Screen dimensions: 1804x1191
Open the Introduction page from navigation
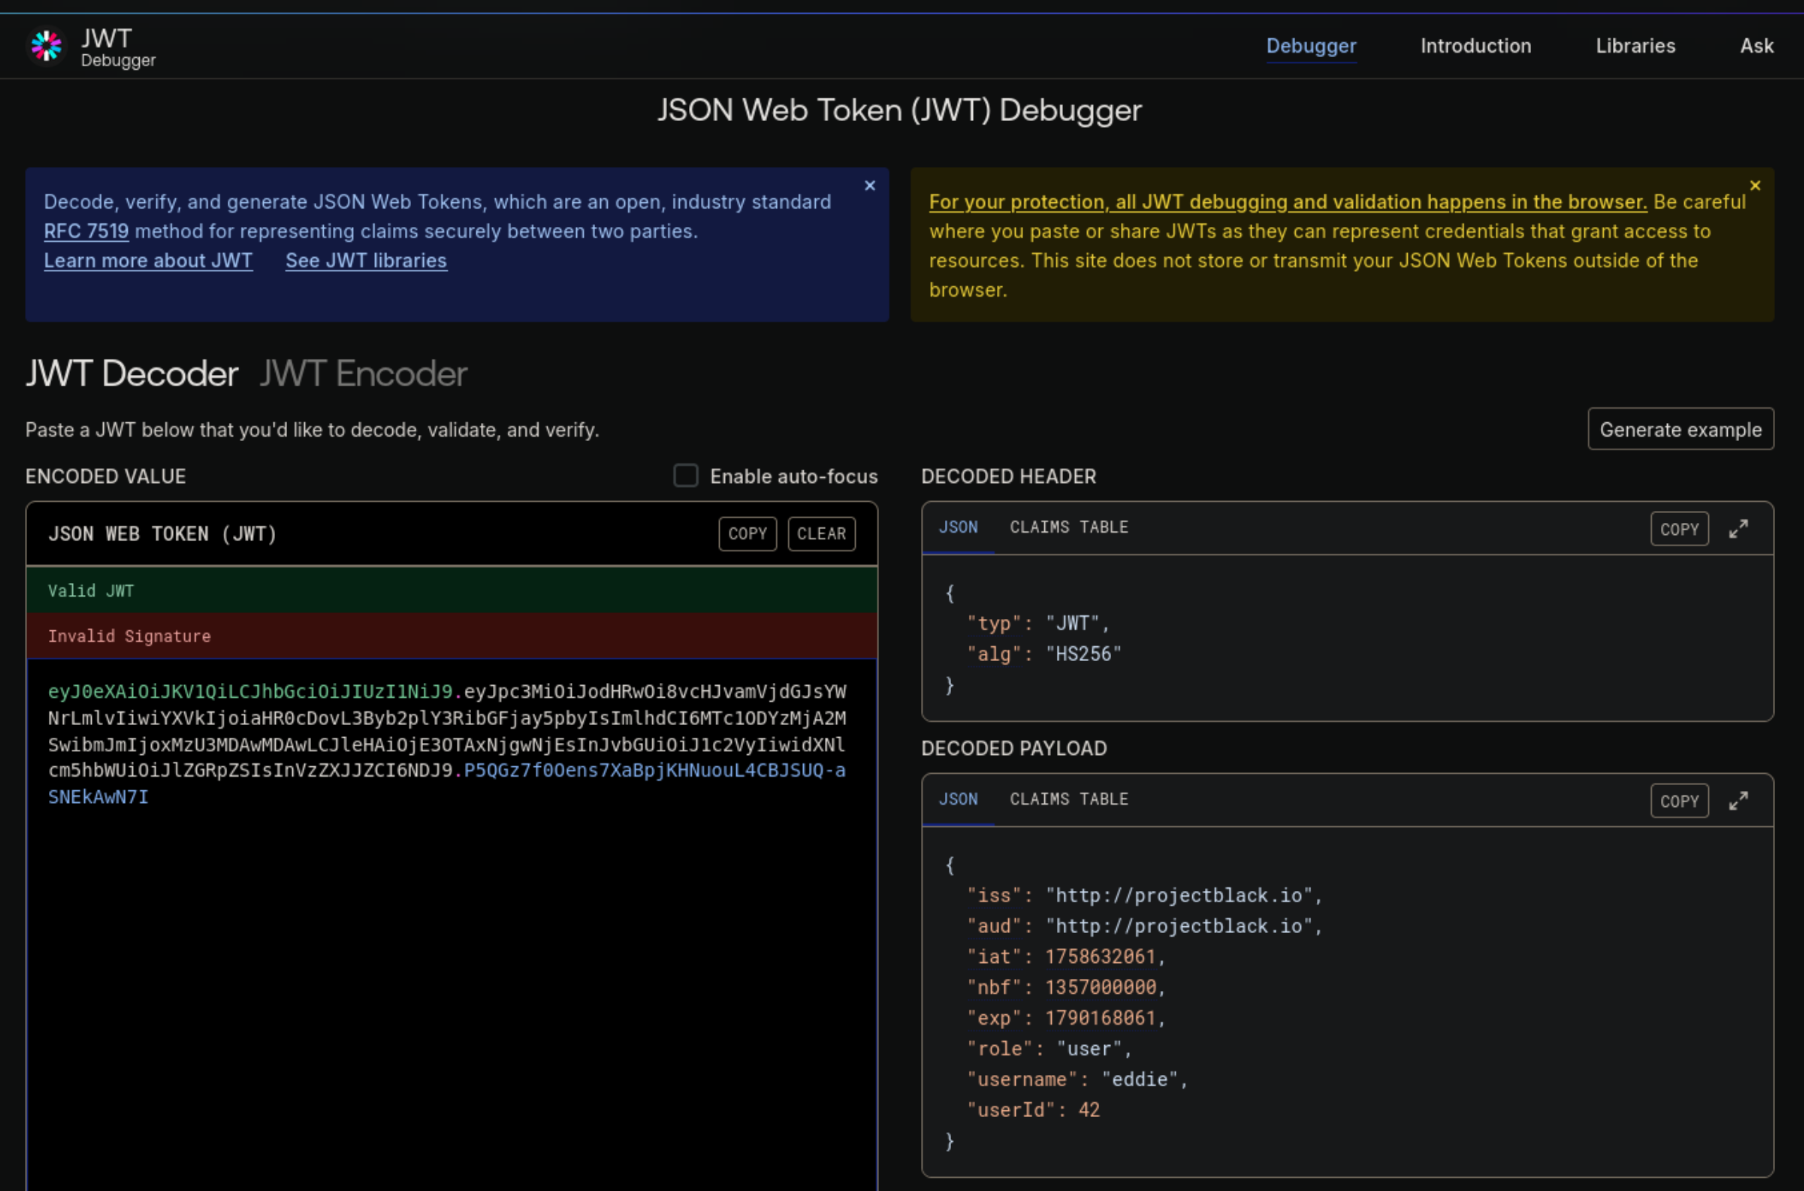(x=1475, y=46)
